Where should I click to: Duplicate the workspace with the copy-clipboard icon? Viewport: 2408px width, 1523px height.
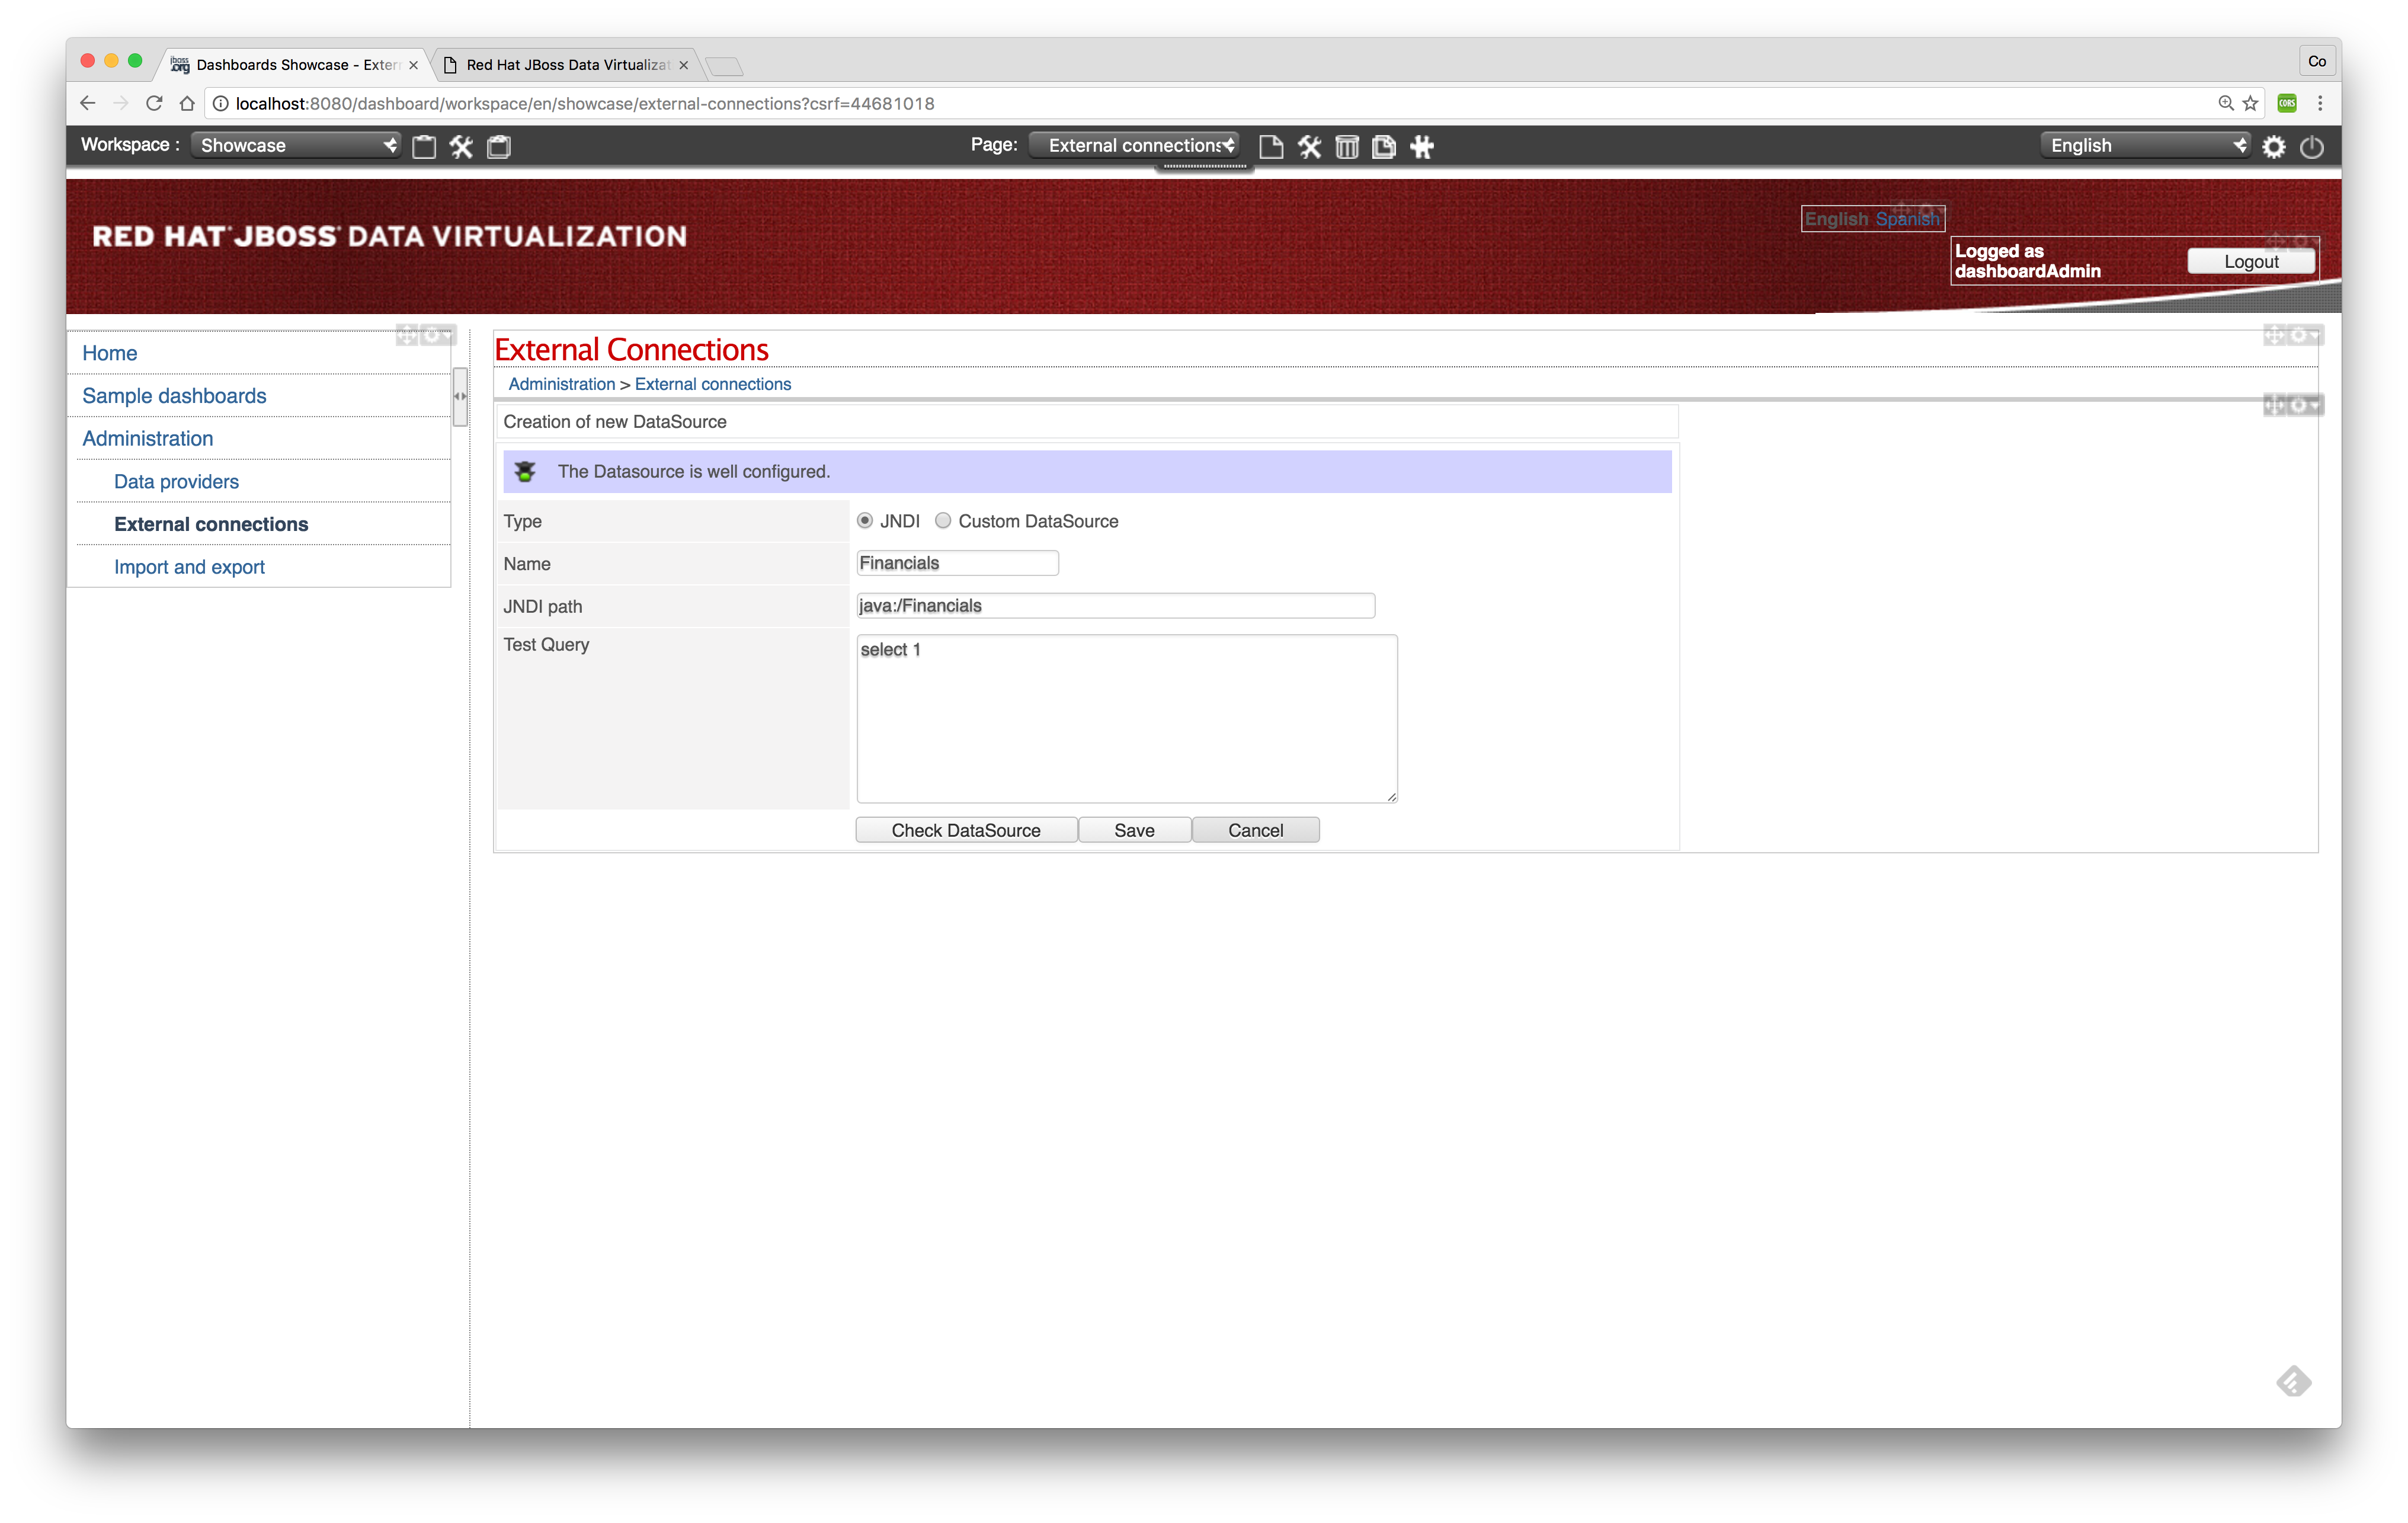[x=498, y=146]
